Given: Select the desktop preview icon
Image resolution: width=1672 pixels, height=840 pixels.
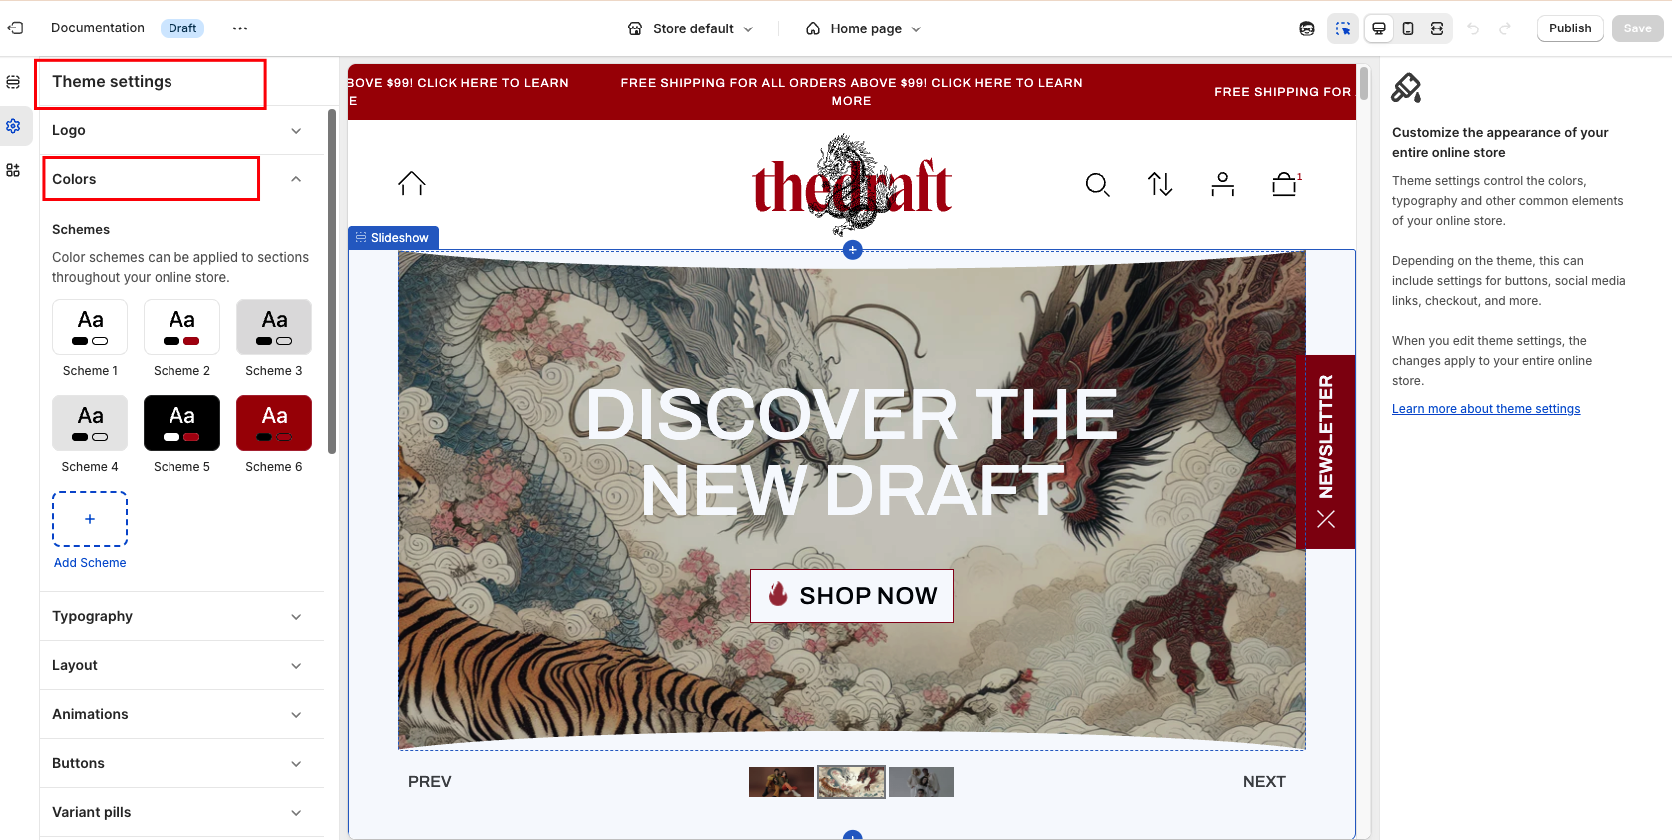Looking at the screenshot, I should point(1379,28).
